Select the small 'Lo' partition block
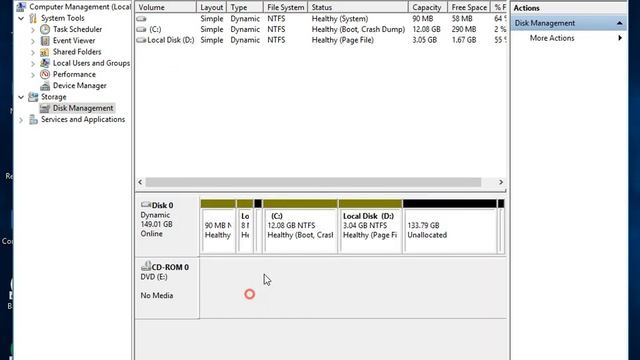 245,227
